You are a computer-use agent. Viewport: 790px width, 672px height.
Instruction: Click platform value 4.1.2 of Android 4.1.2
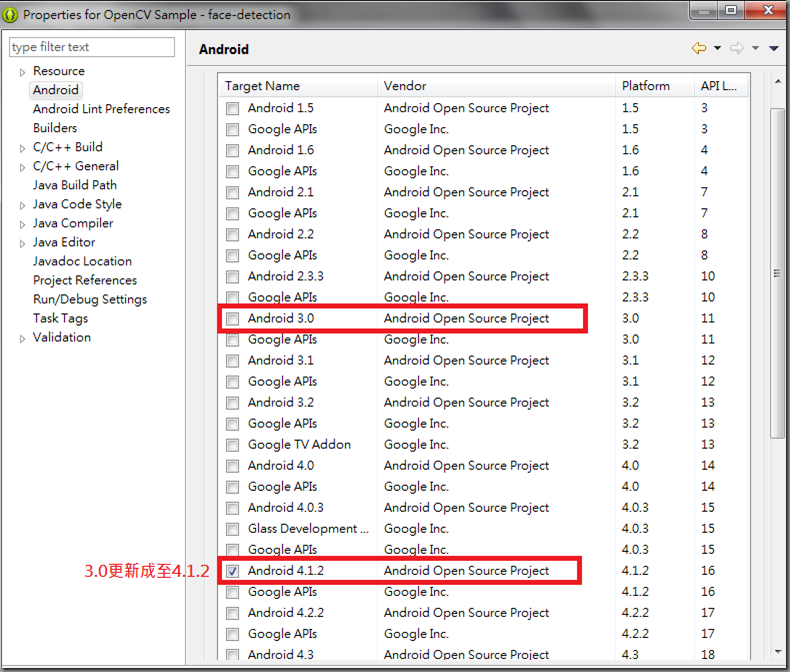pyautogui.click(x=635, y=571)
